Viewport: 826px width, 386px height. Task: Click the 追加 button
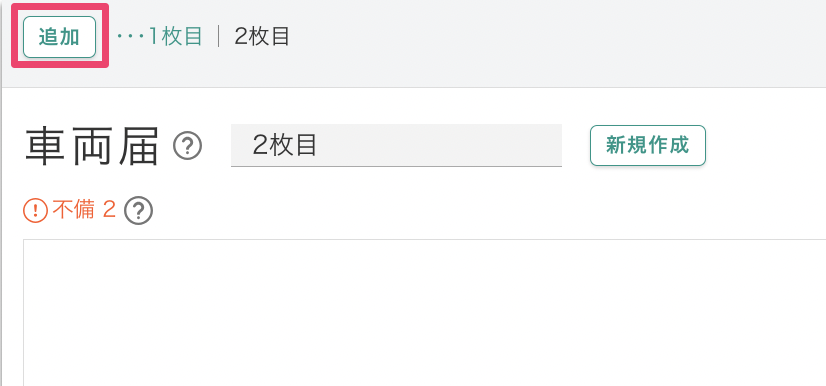pos(60,37)
